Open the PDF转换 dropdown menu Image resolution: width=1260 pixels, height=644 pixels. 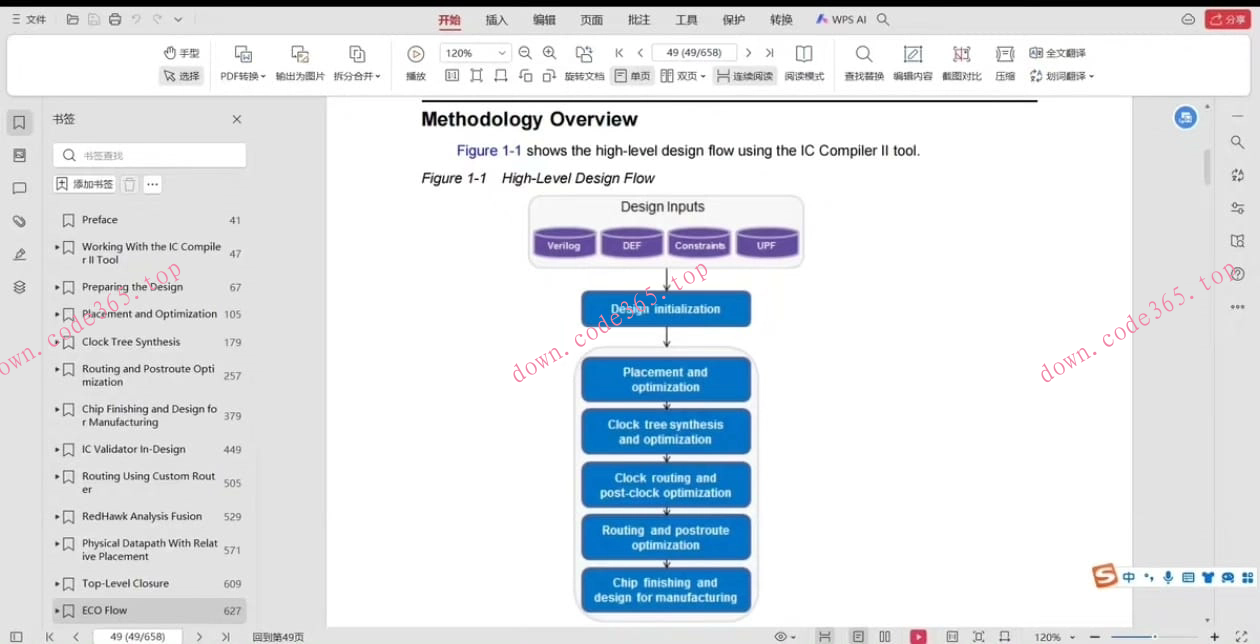tap(243, 76)
